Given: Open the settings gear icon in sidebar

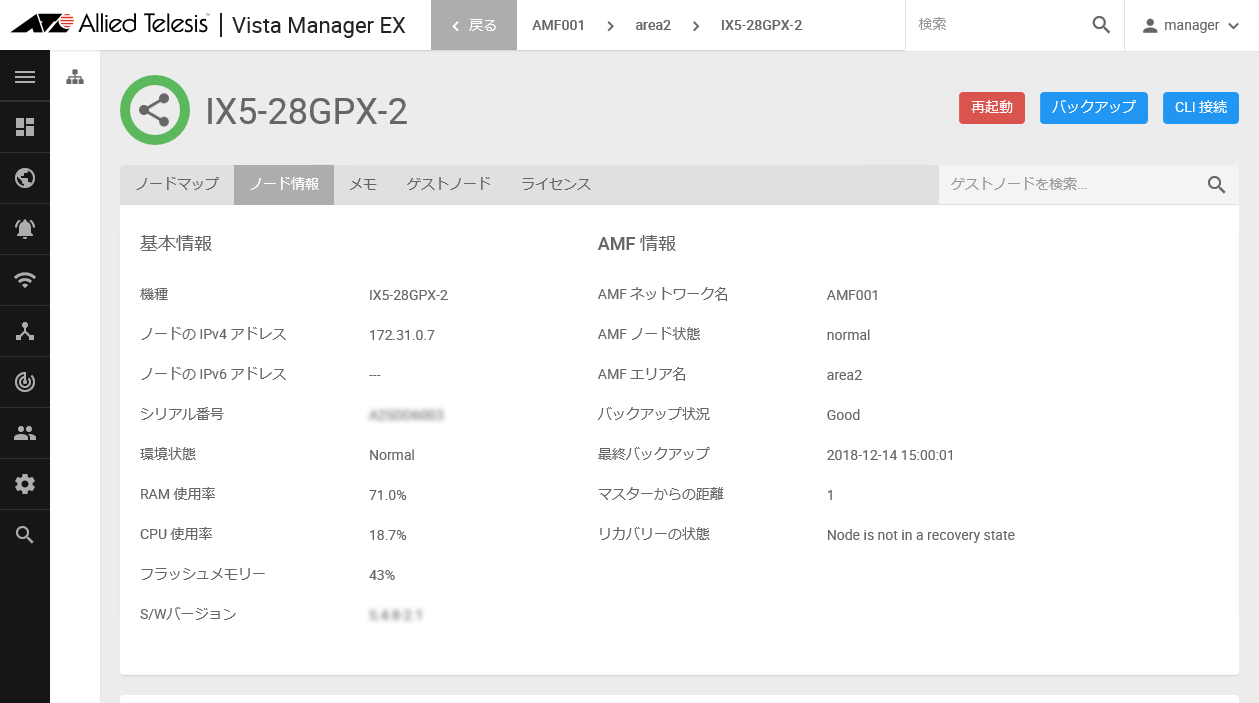Looking at the screenshot, I should coord(25,484).
